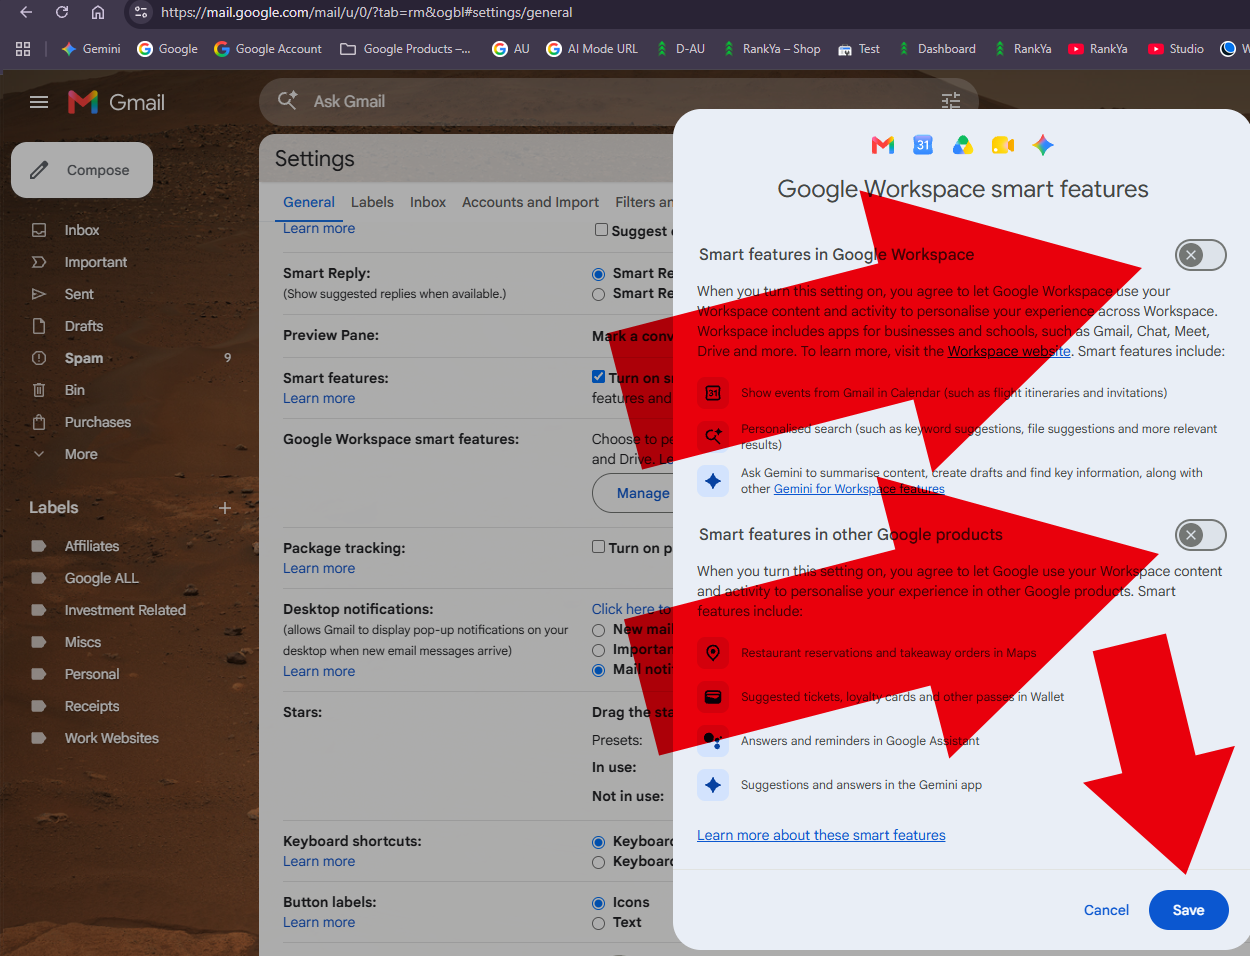Click Save in smart features dialog
Viewport: 1250px width, 956px height.
click(x=1188, y=910)
